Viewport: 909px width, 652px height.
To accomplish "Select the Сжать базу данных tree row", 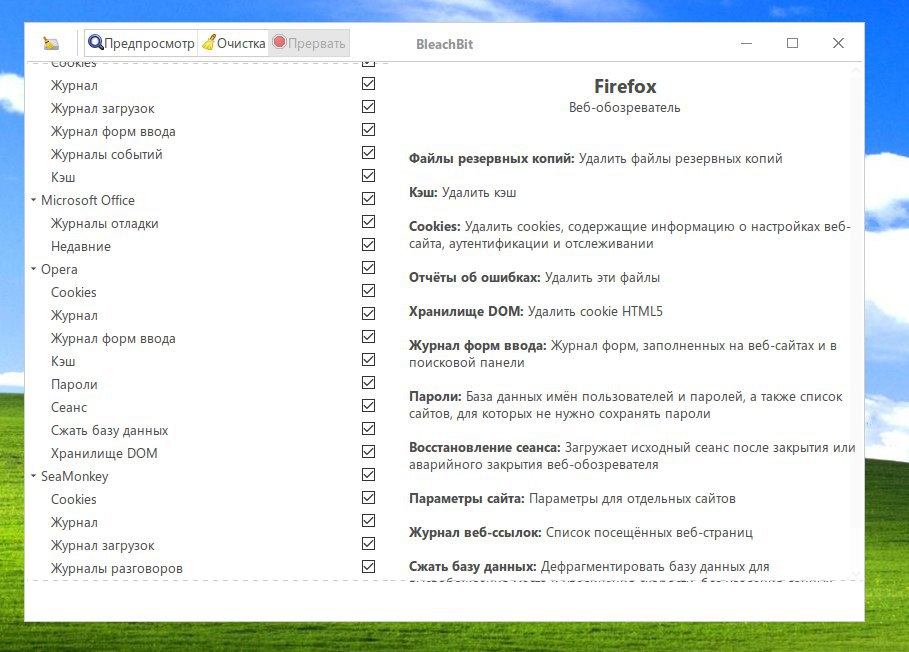I will (x=109, y=430).
